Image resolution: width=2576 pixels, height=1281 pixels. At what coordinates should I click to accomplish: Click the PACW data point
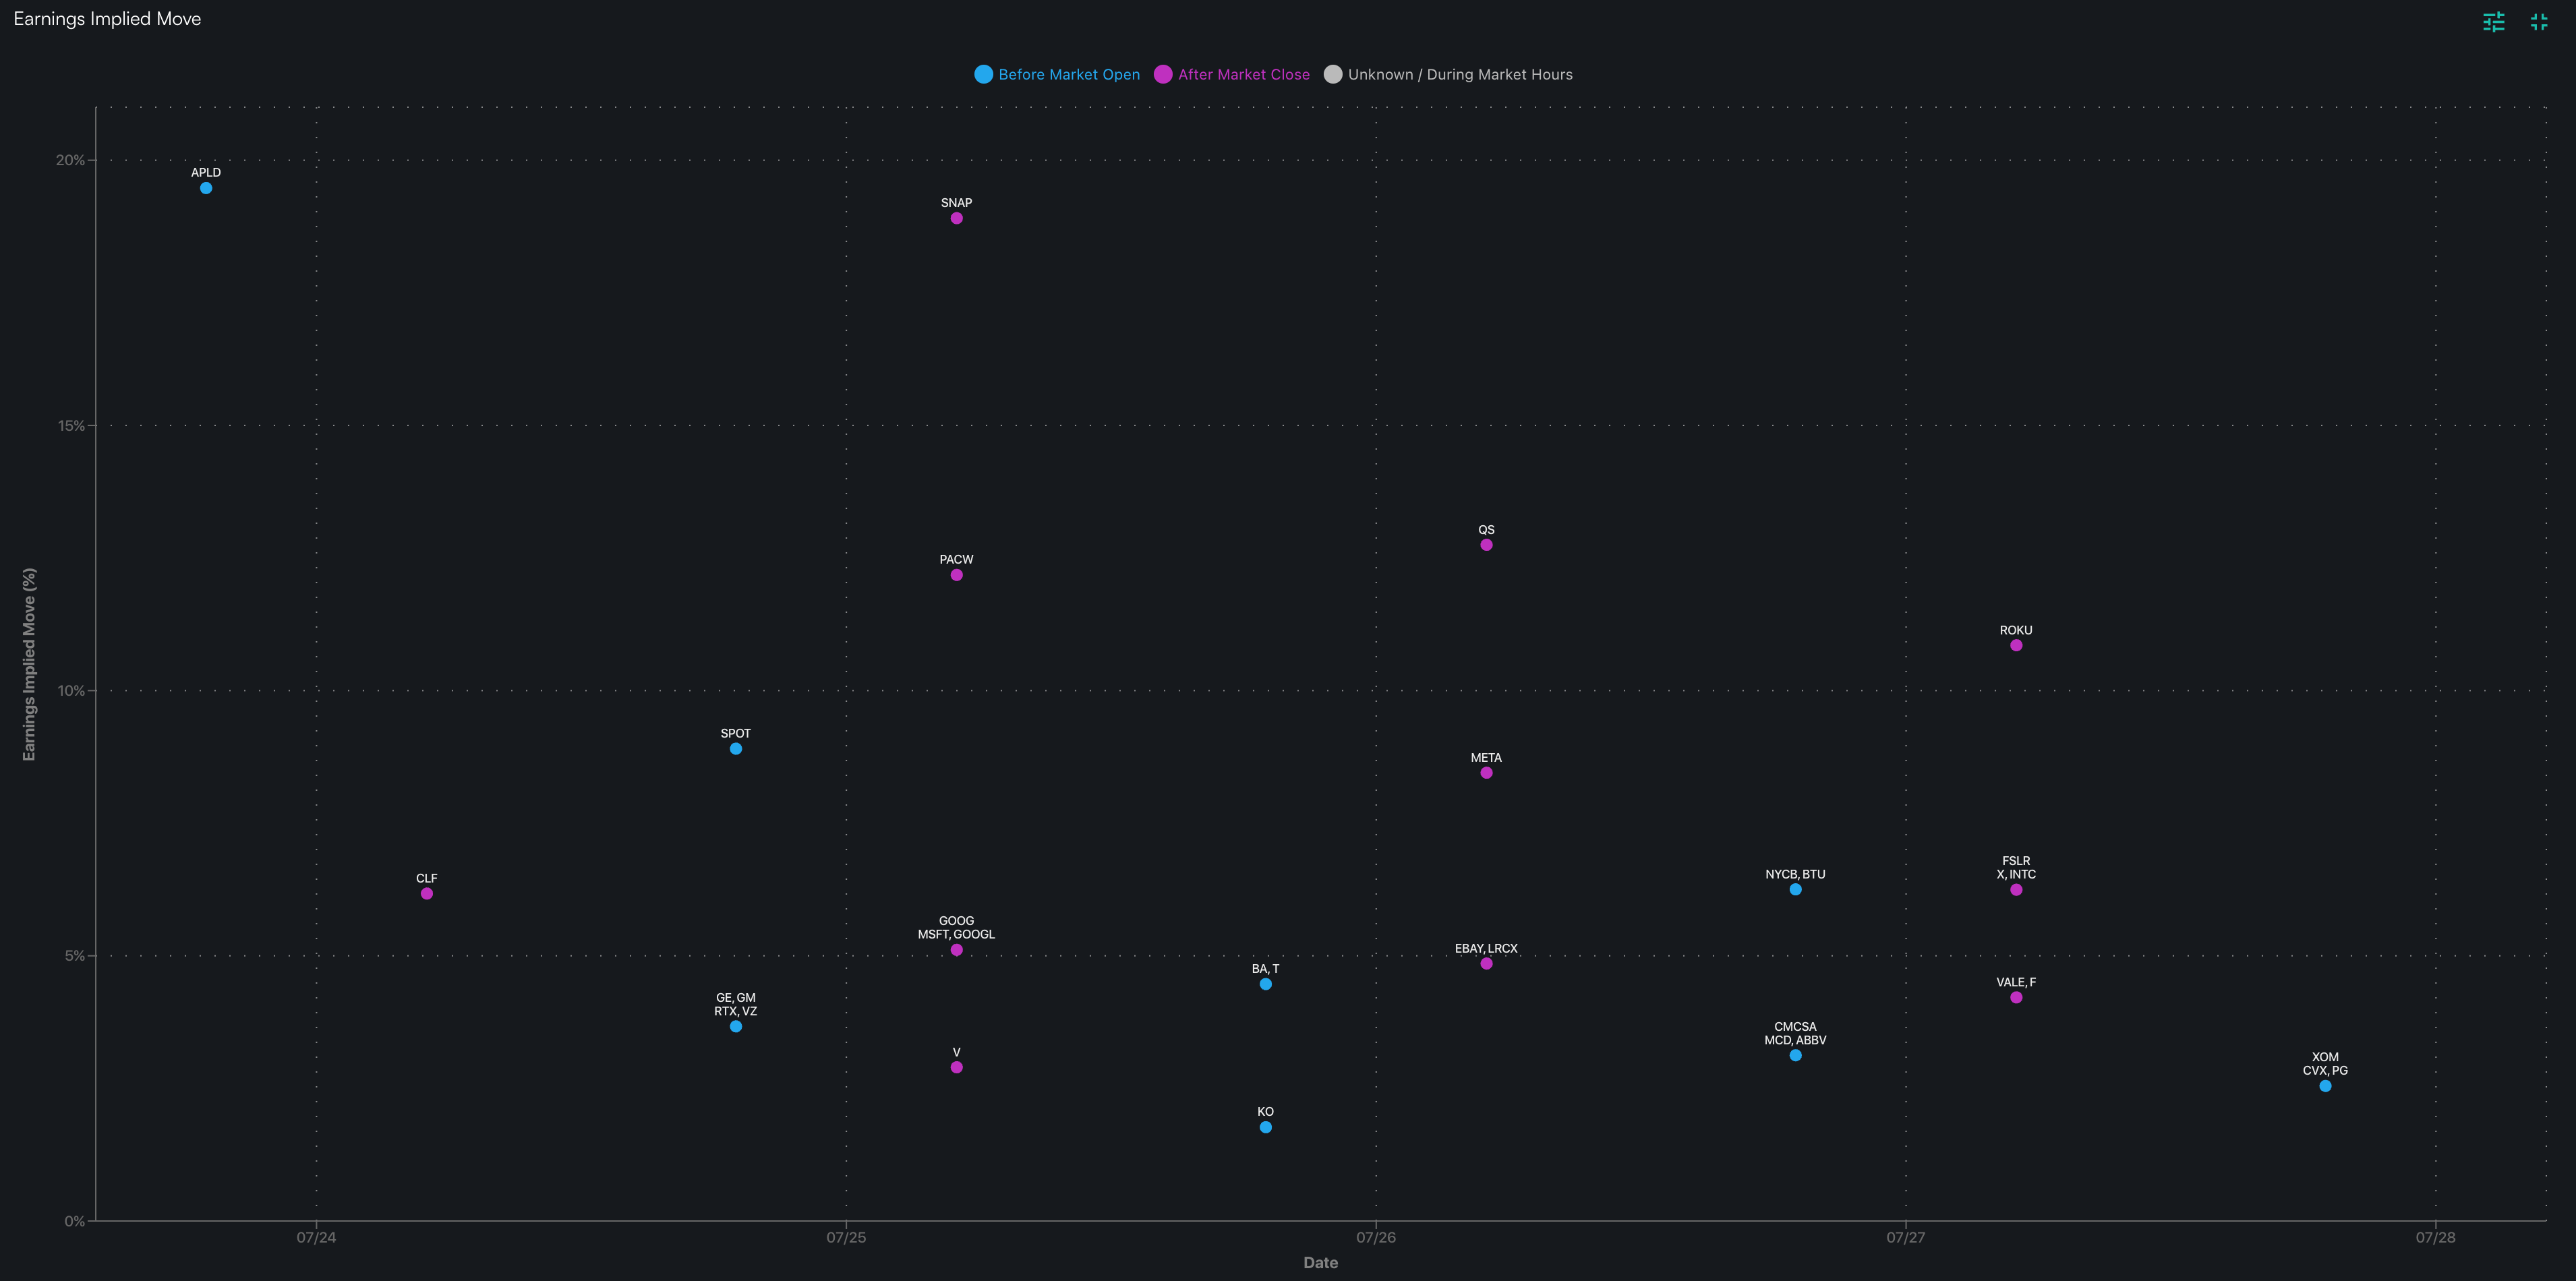[956, 575]
